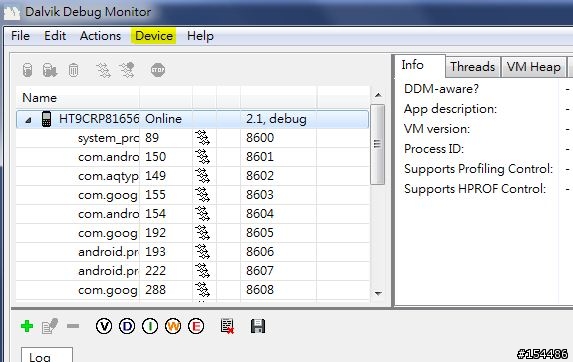The image size is (573, 362).
Task: Select the com.andro process with PID 150
Action: pos(193,157)
